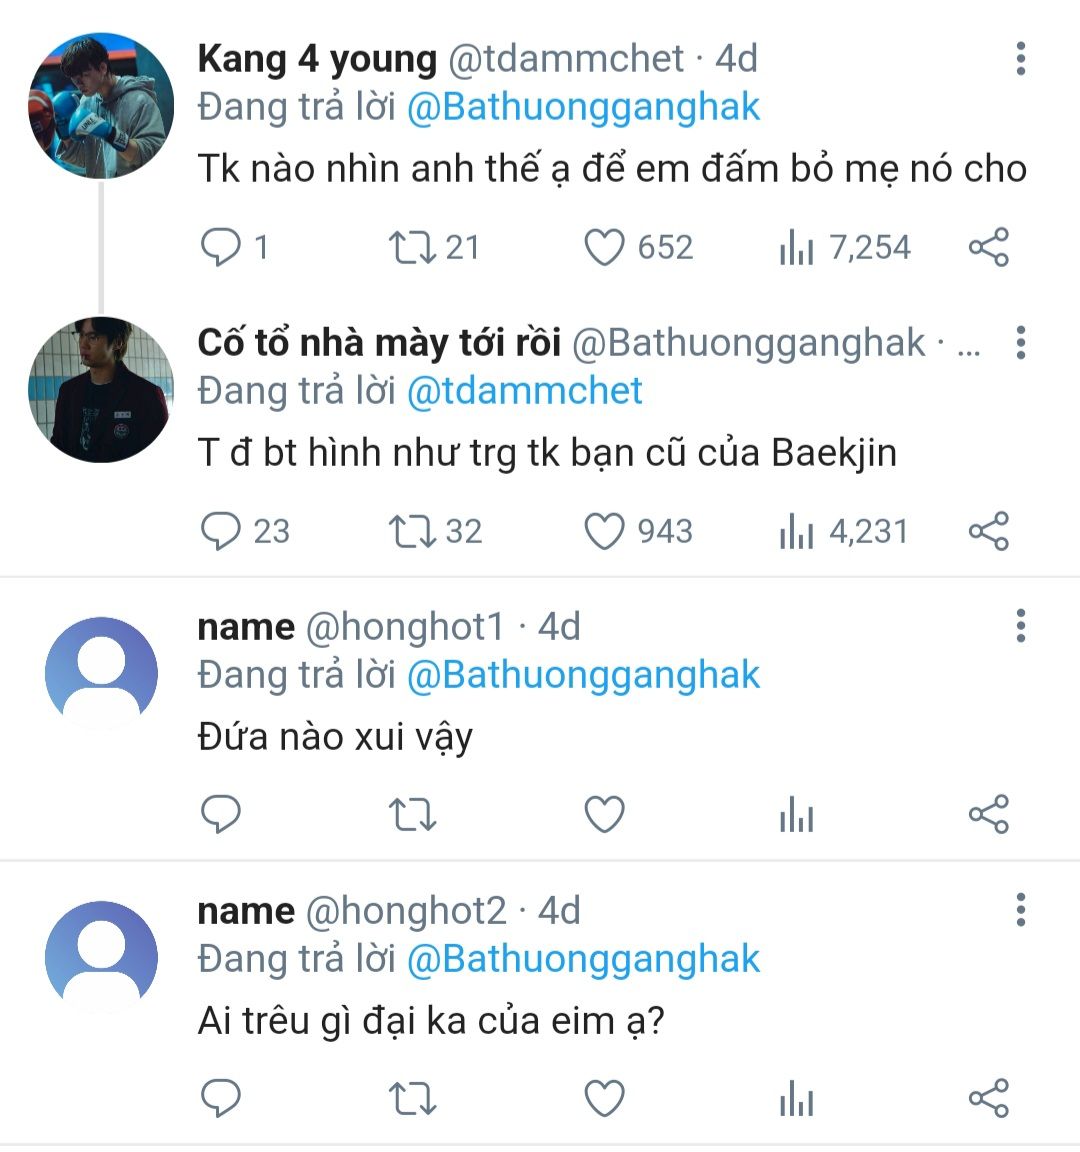This screenshot has width=1080, height=1152.
Task: Open more options for @honghot1 tweet
Action: coord(1020,627)
